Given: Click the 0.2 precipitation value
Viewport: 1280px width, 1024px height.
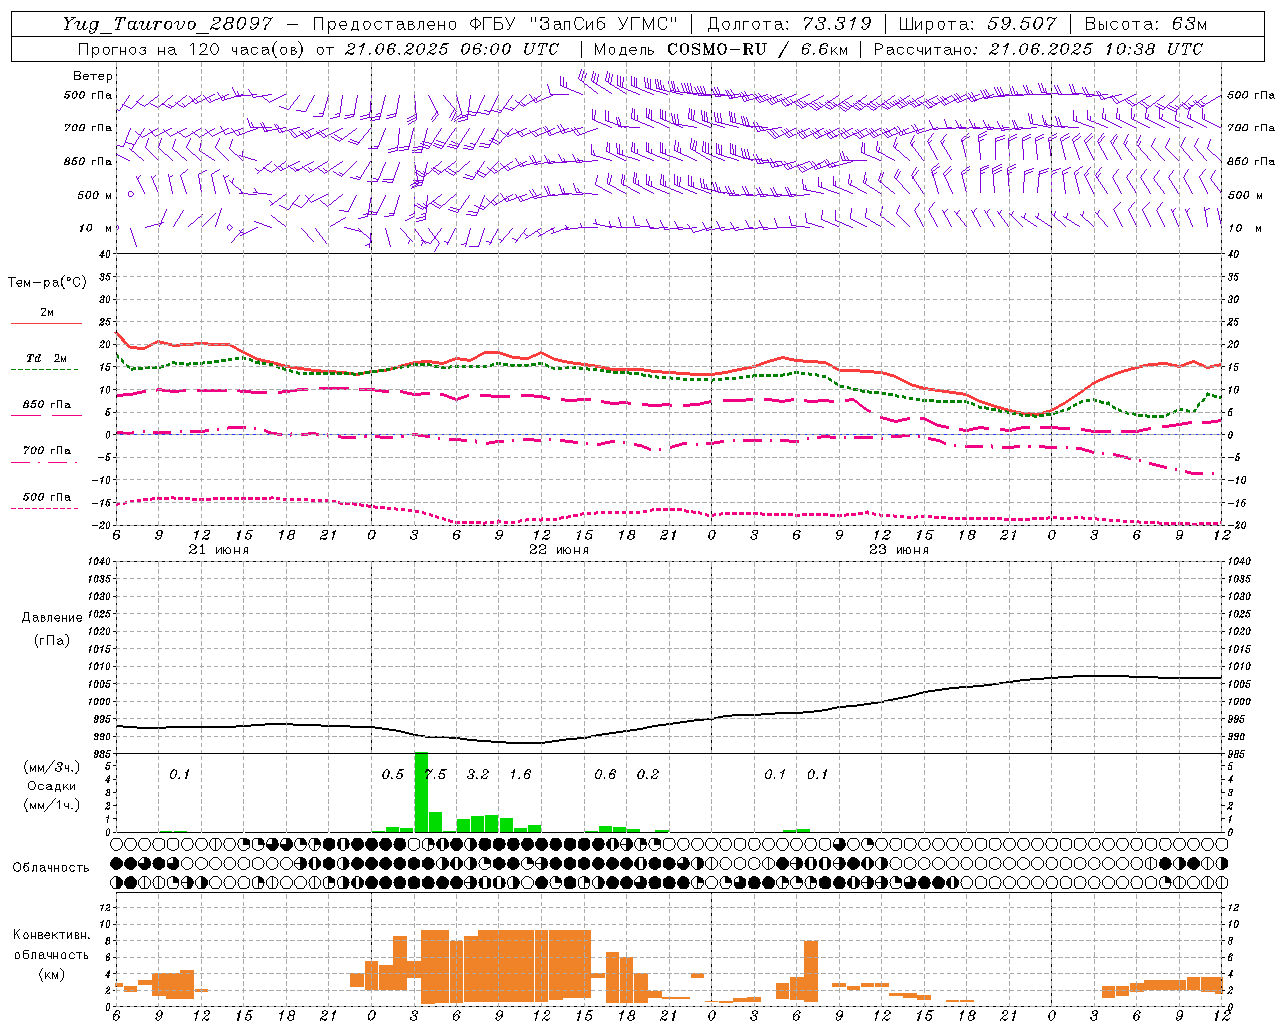Looking at the screenshot, I should (x=648, y=775).
